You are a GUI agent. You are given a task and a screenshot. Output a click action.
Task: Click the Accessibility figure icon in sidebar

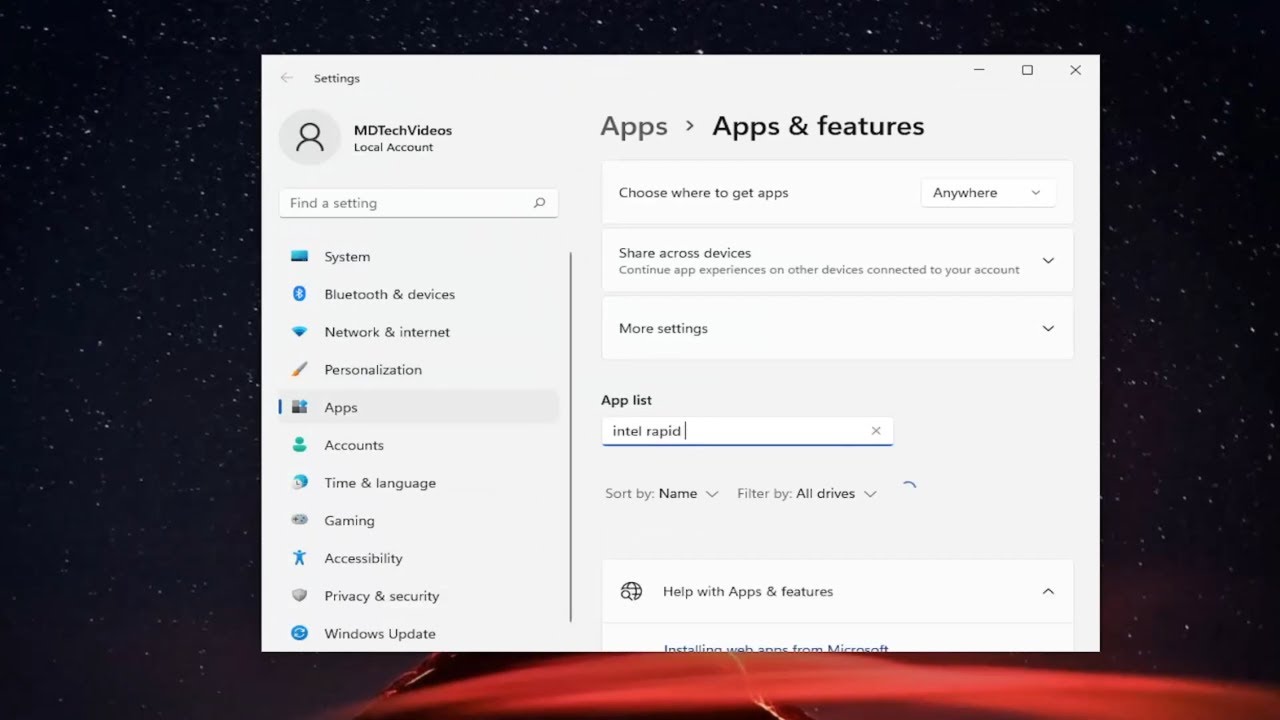299,558
